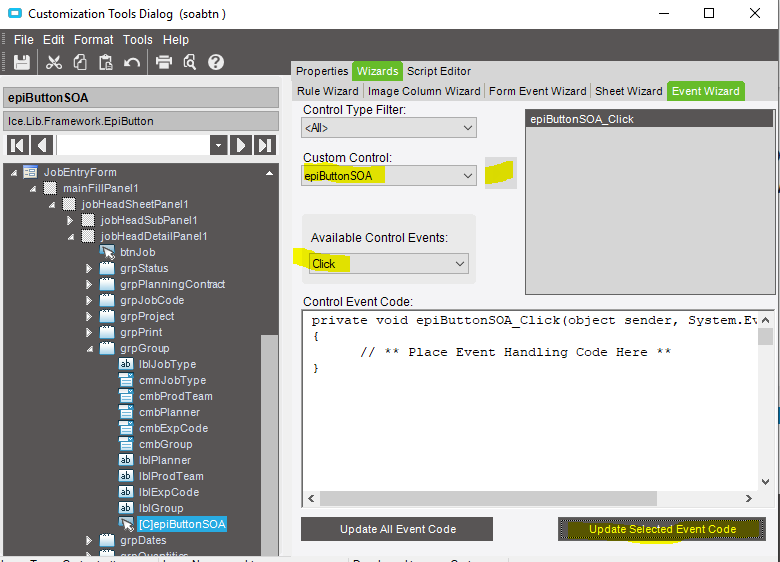Click code editor horizontal scrollbar right arrow
780x562 pixels.
748,498
